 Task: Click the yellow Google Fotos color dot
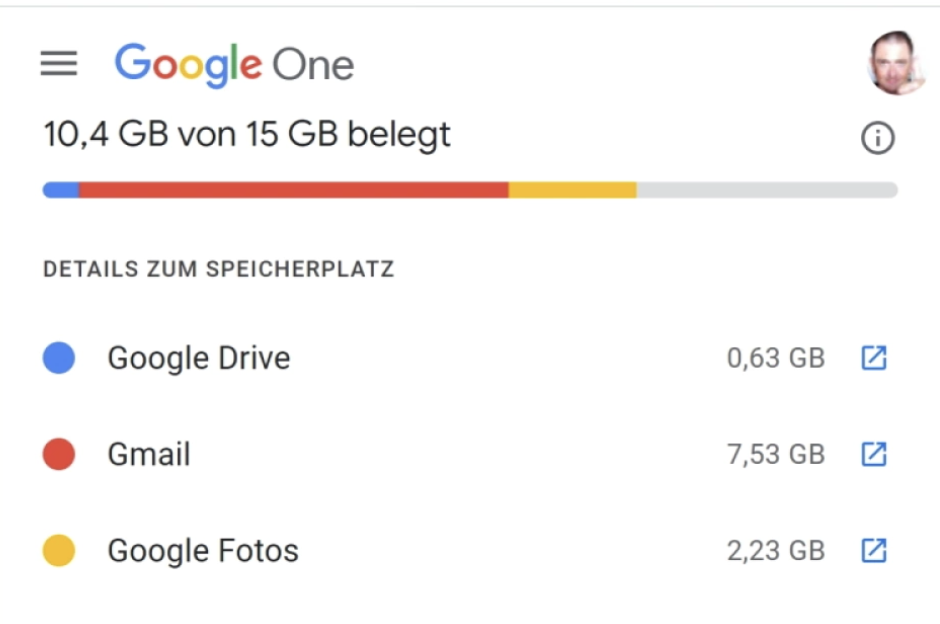59,551
